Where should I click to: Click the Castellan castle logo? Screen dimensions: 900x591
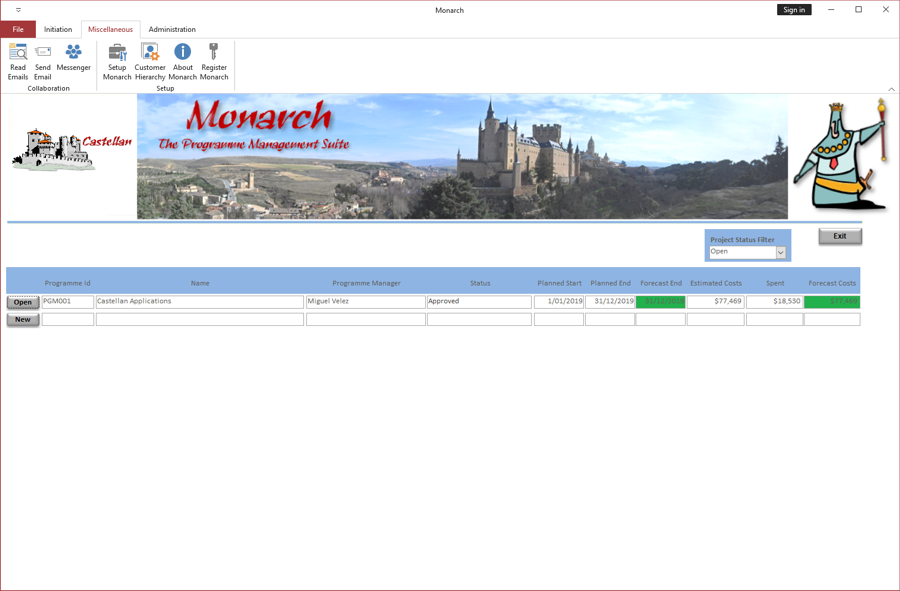[72, 149]
